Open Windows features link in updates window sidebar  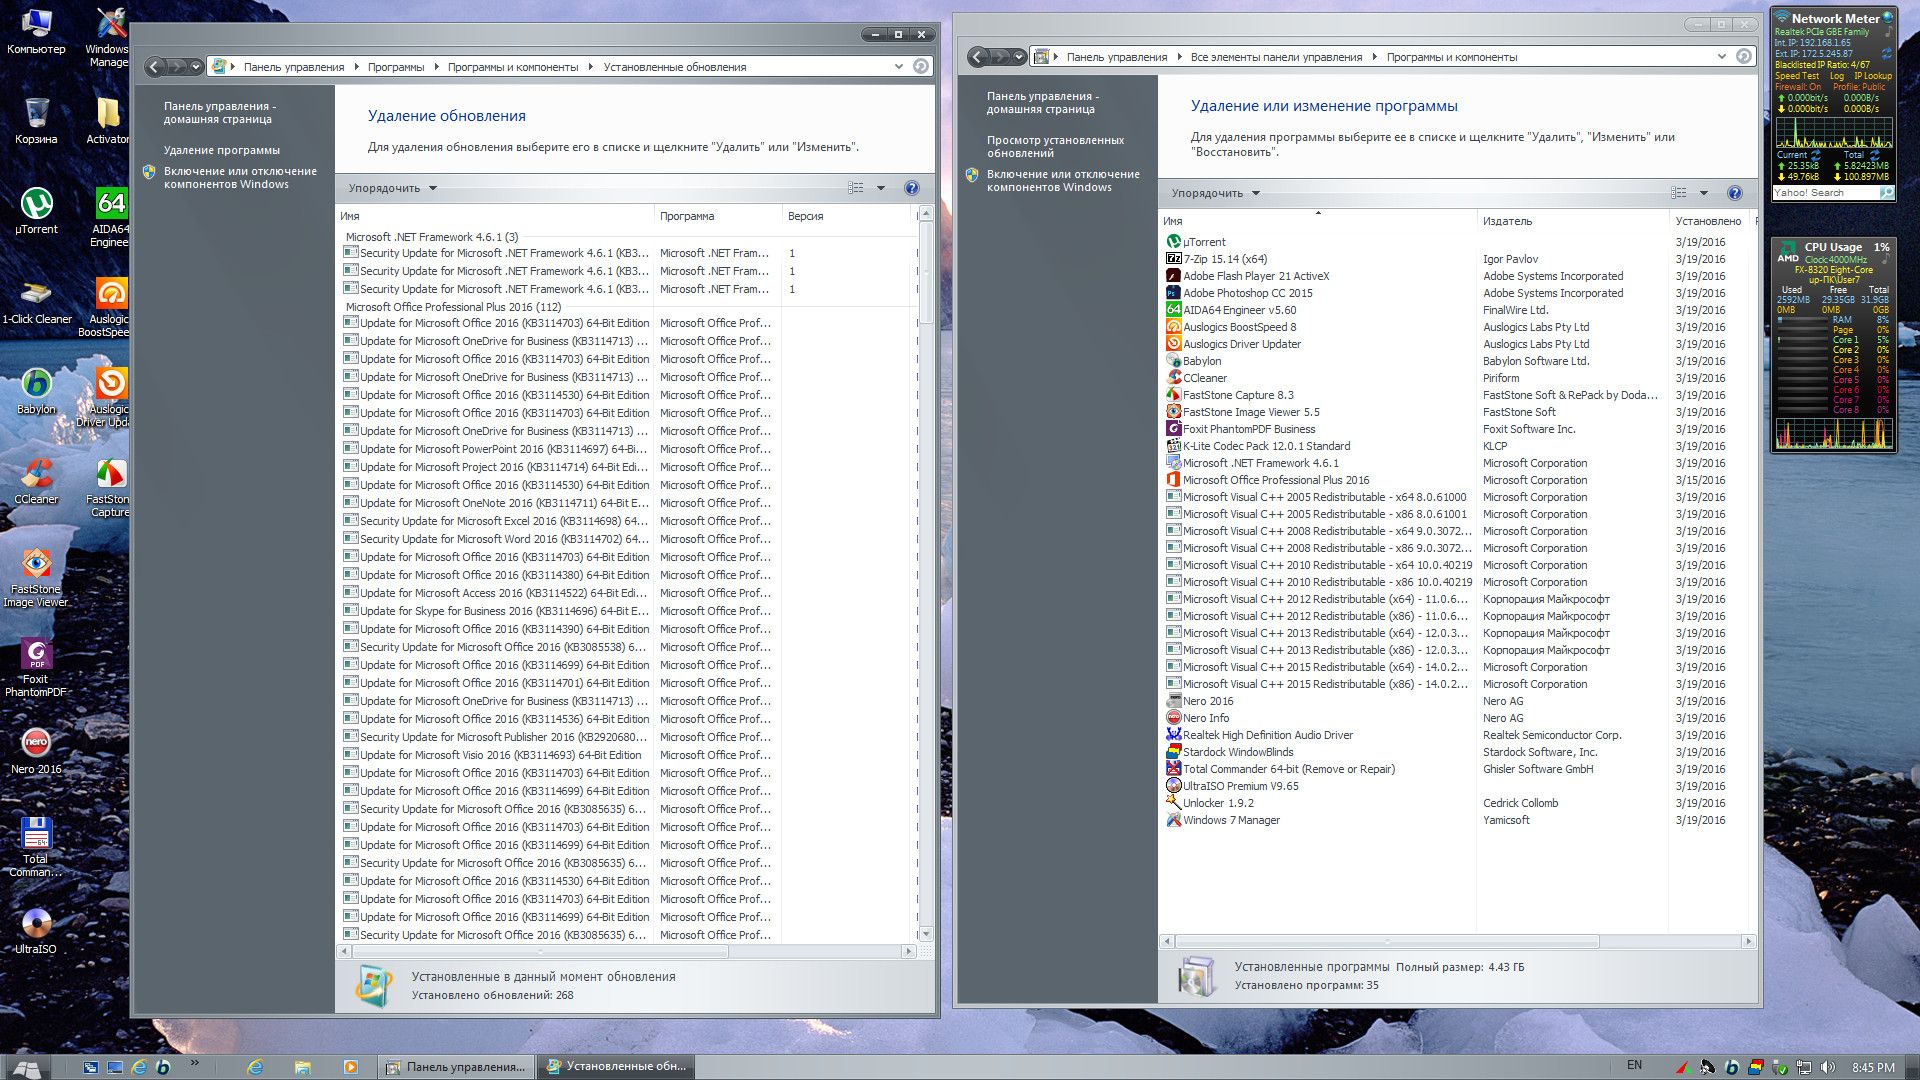pyautogui.click(x=240, y=178)
